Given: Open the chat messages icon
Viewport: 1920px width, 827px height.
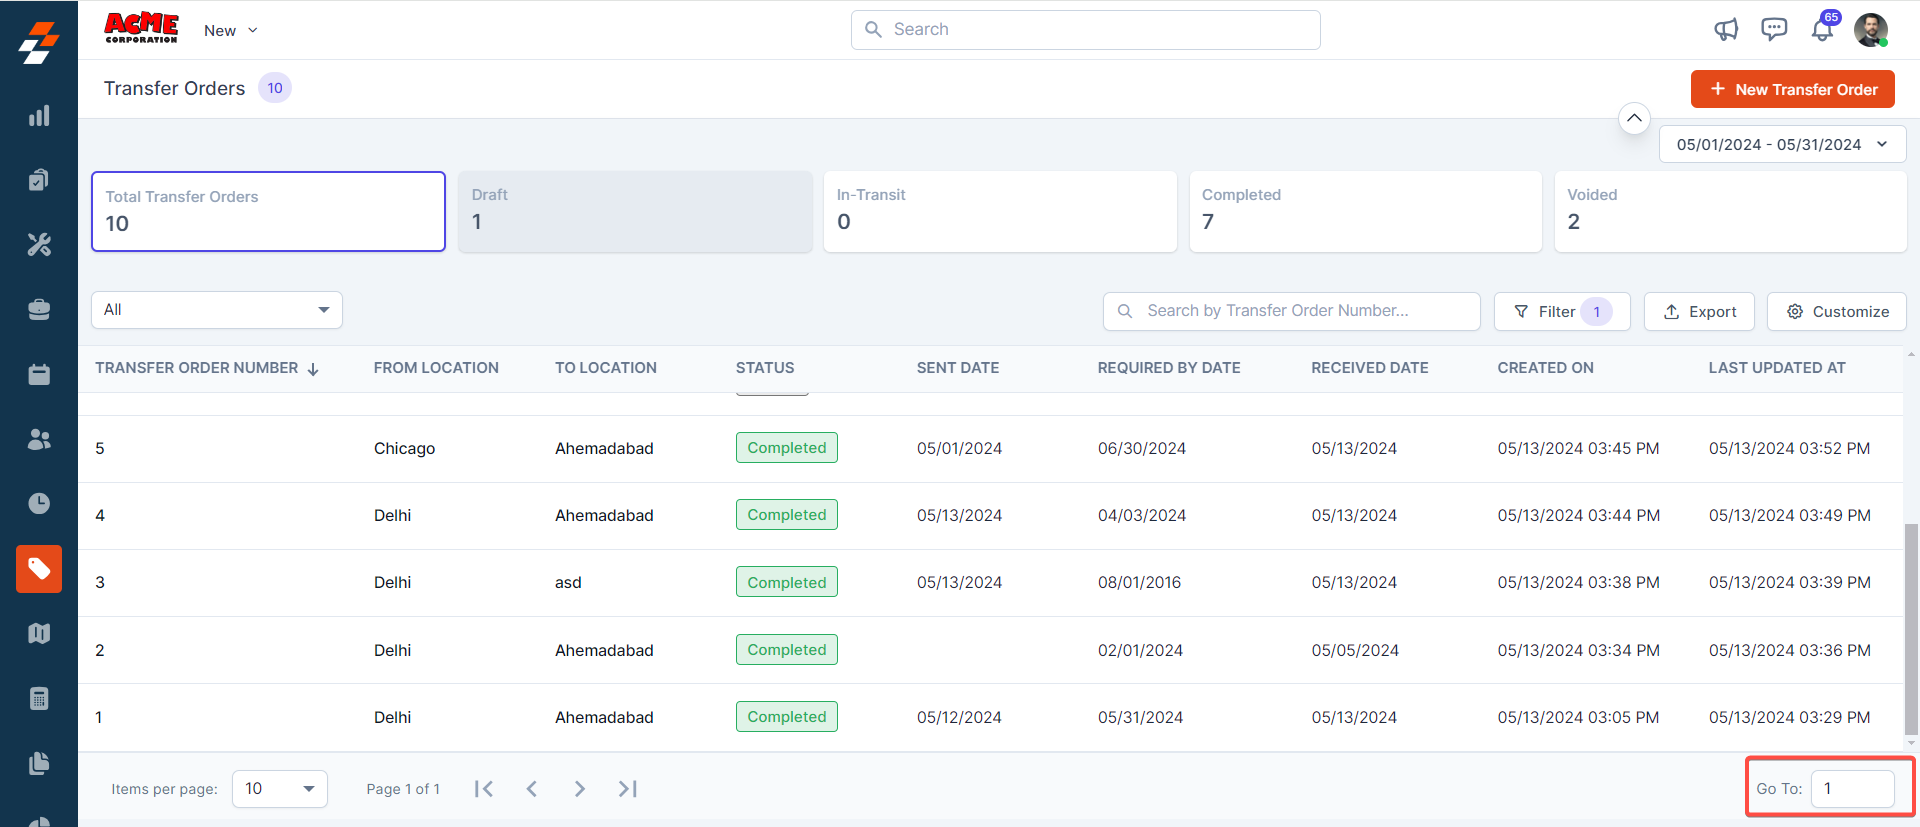Looking at the screenshot, I should click(x=1774, y=30).
